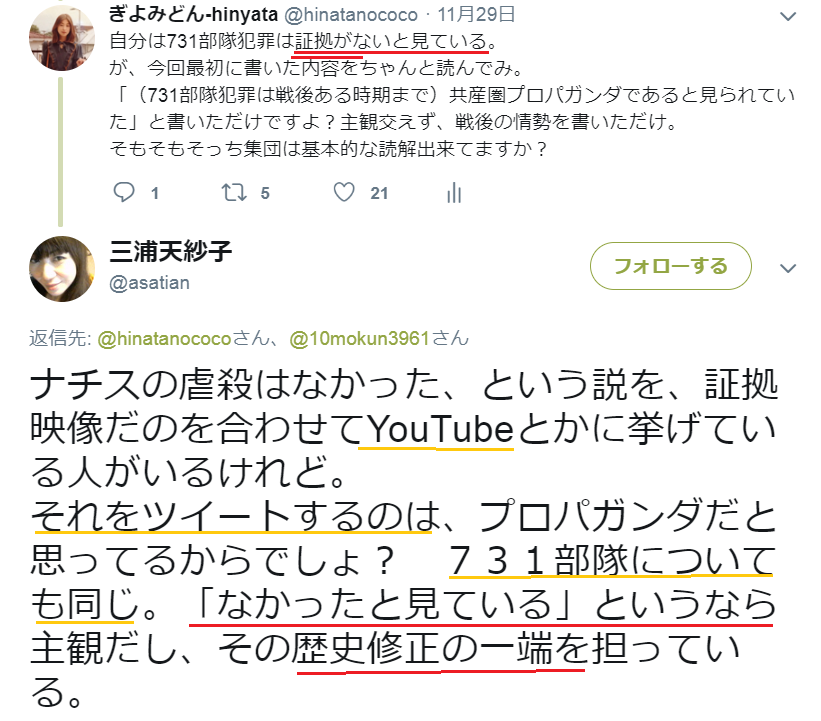This screenshot has height=721, width=821.
Task: Open the @asatian handle
Action: (x=149, y=283)
